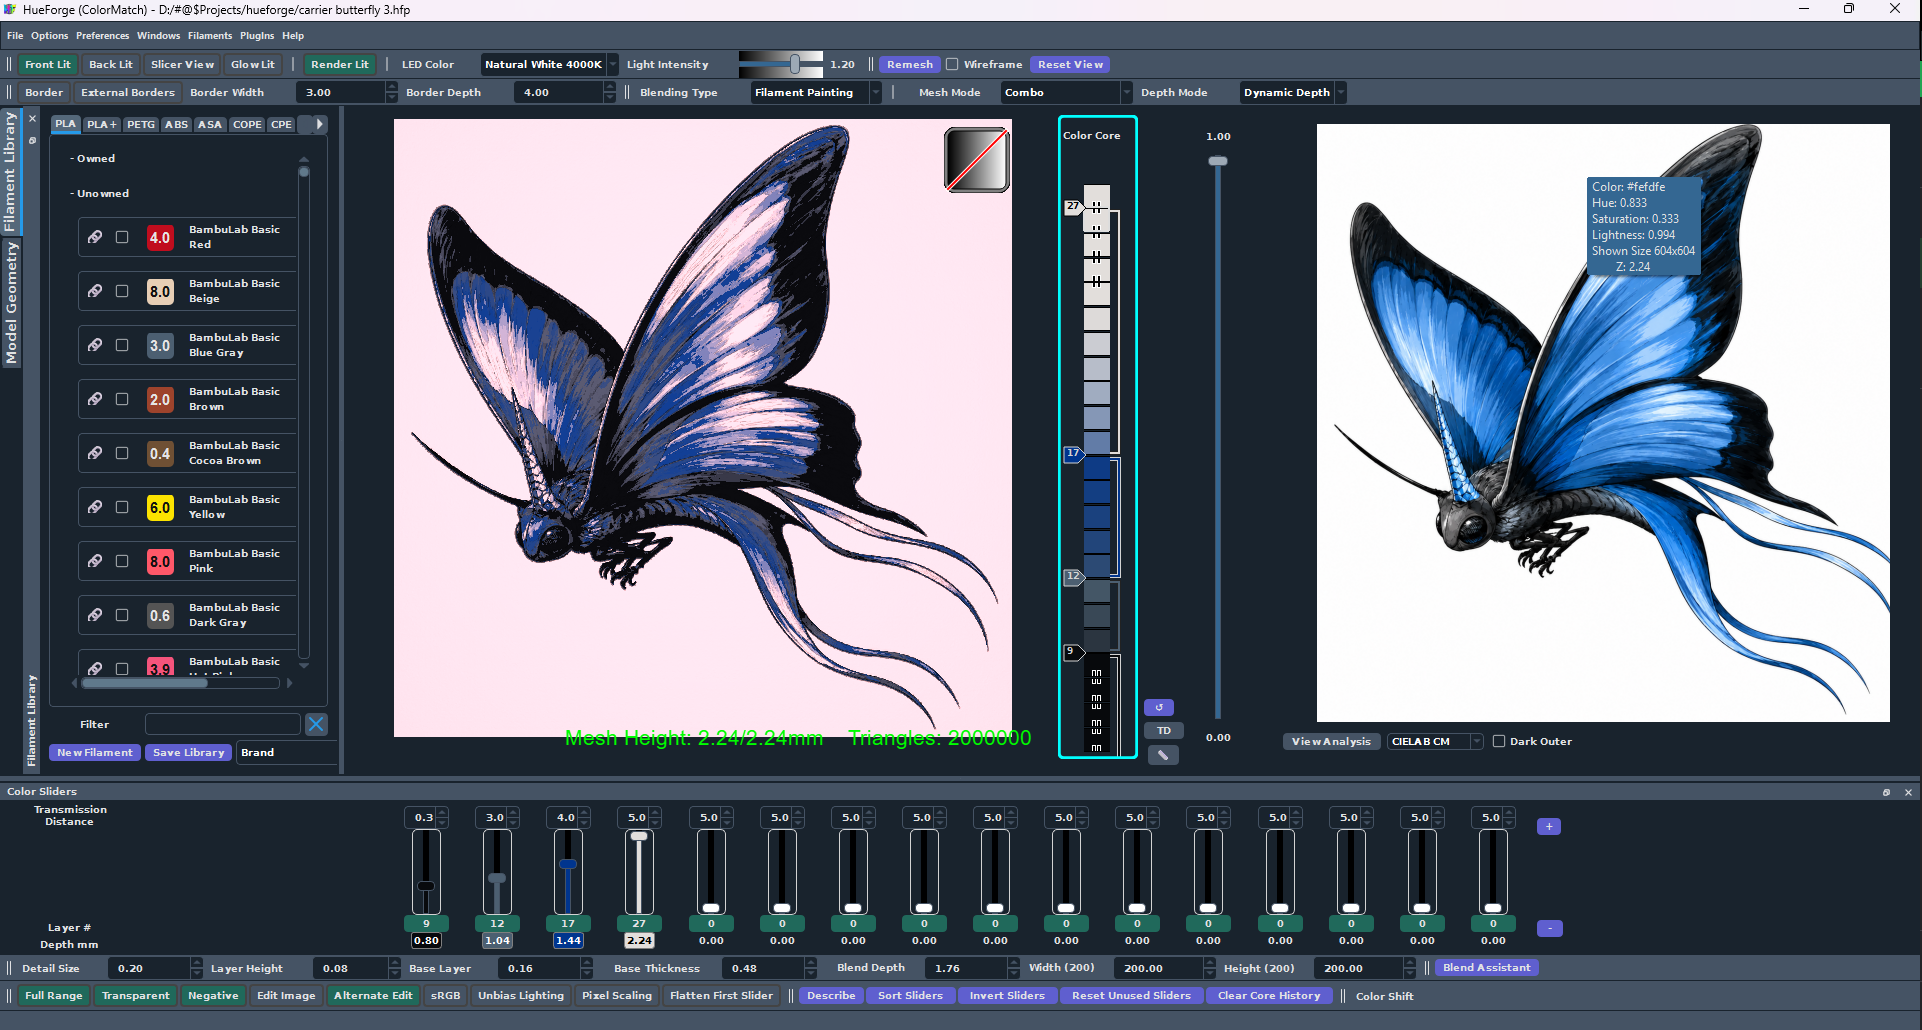1922x1030 pixels.
Task: Check the BambuLab Basic Red filament checkbox
Action: click(122, 237)
